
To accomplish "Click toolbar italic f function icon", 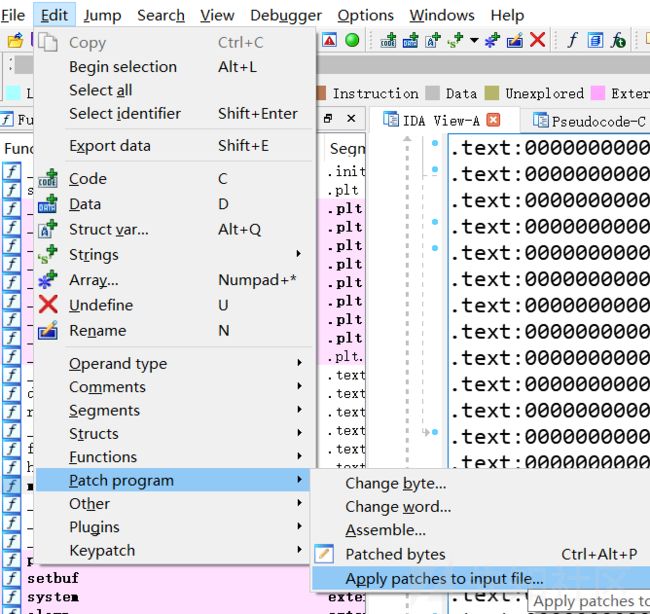I will pyautogui.click(x=572, y=40).
